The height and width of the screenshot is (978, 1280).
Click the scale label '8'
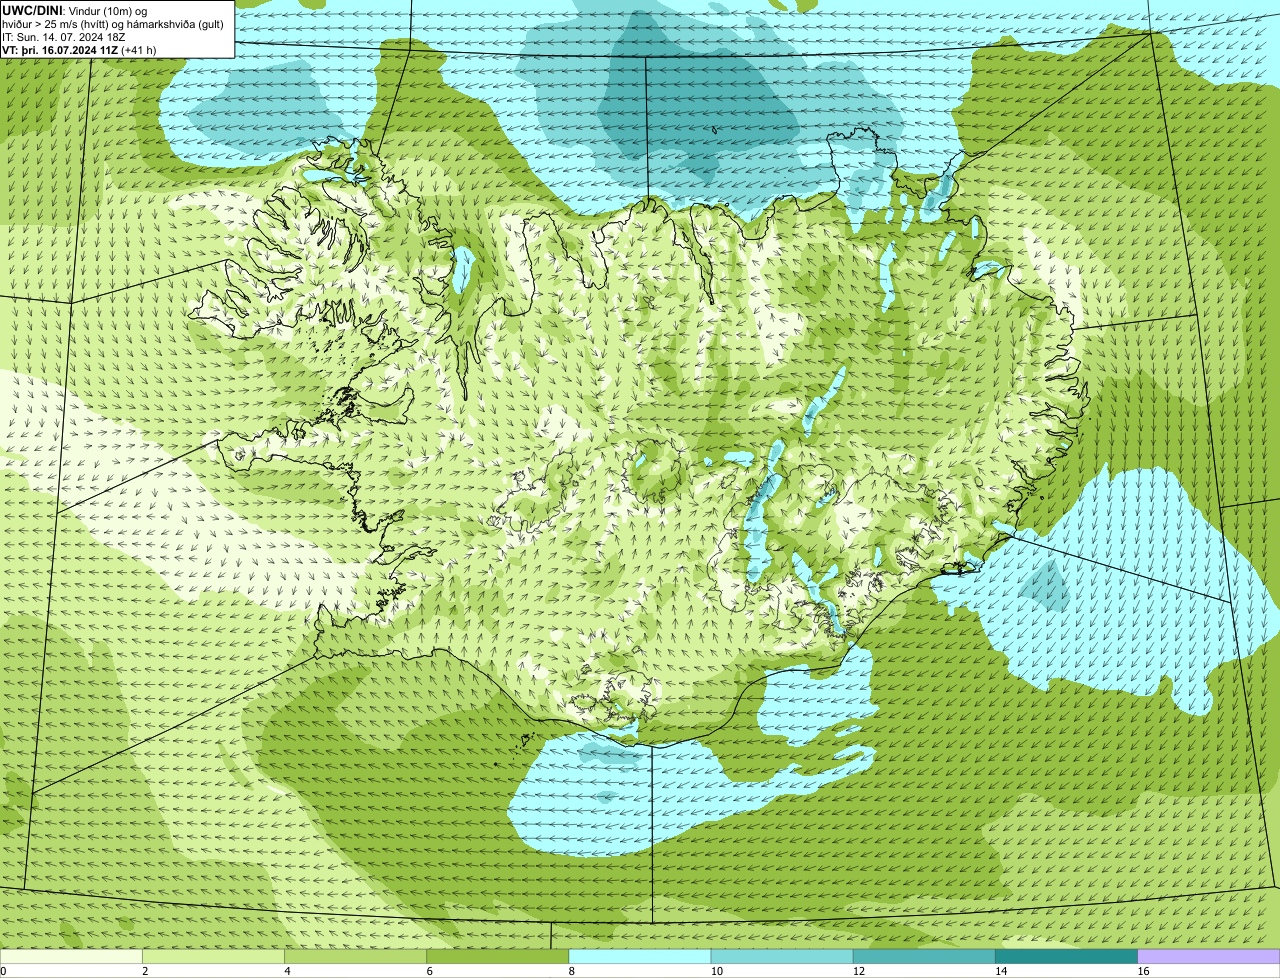pos(572,971)
